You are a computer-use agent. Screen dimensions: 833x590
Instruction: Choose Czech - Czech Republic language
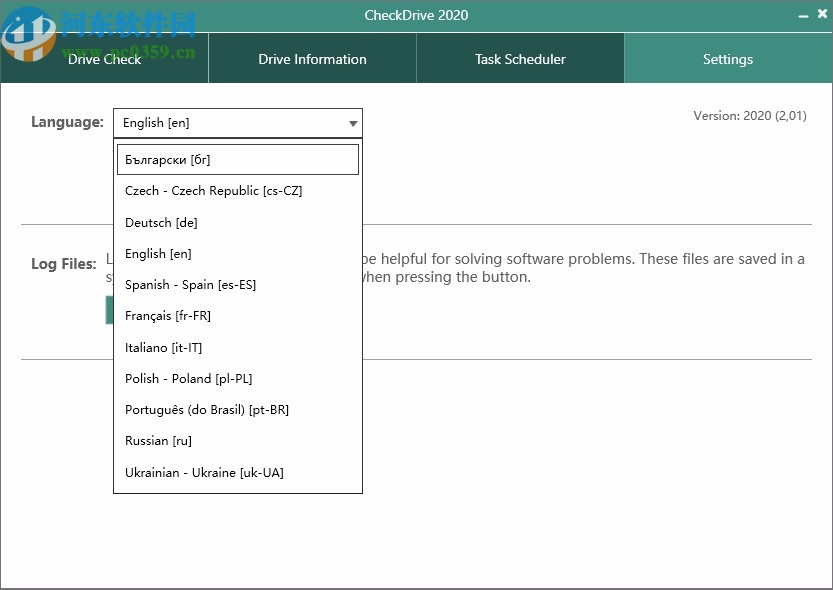tap(237, 191)
